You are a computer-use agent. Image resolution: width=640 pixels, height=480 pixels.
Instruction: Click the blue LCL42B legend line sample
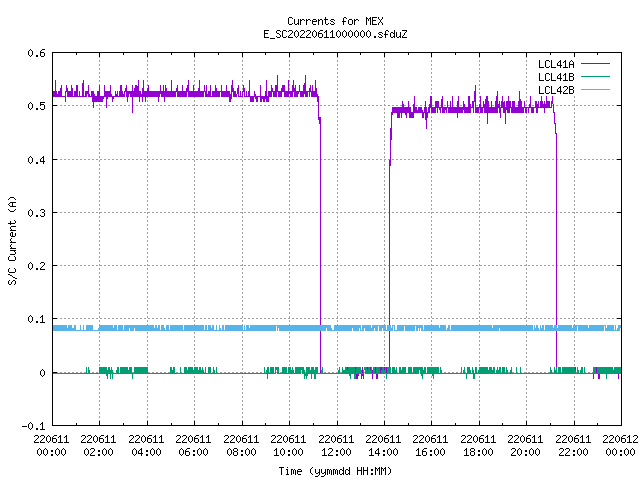(595, 89)
